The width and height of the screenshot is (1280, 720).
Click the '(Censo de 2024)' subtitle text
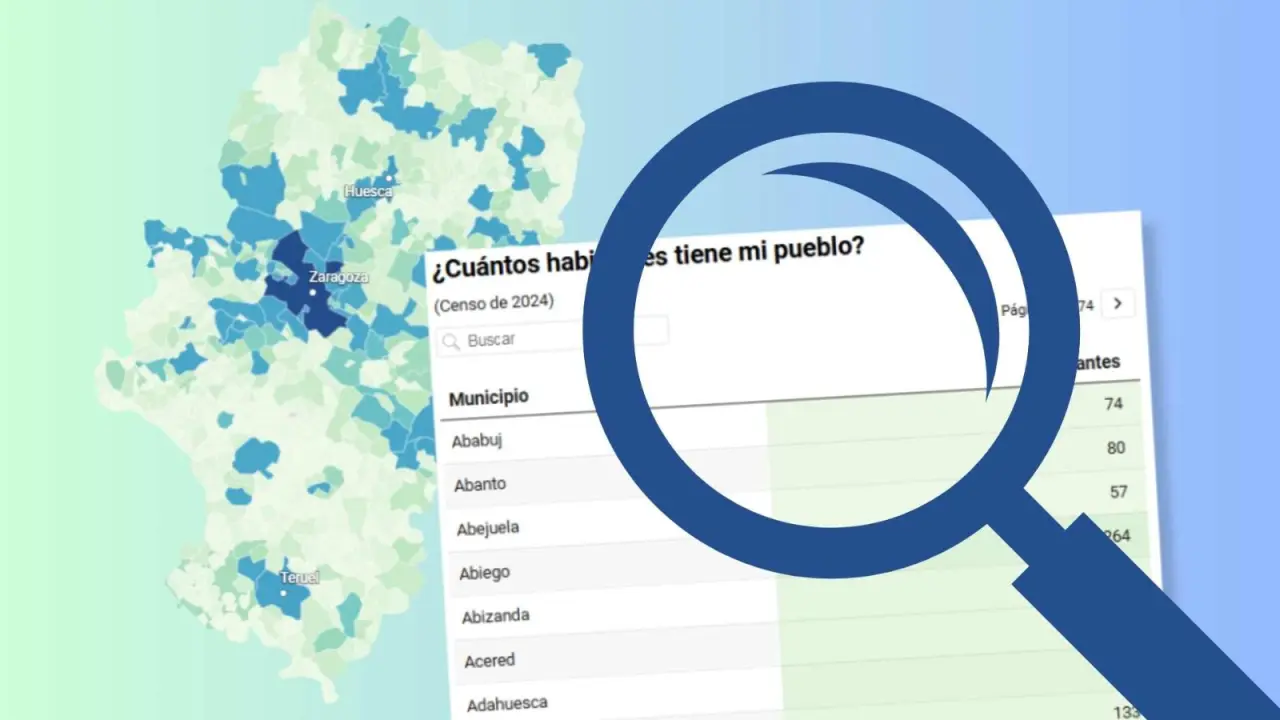(x=494, y=303)
